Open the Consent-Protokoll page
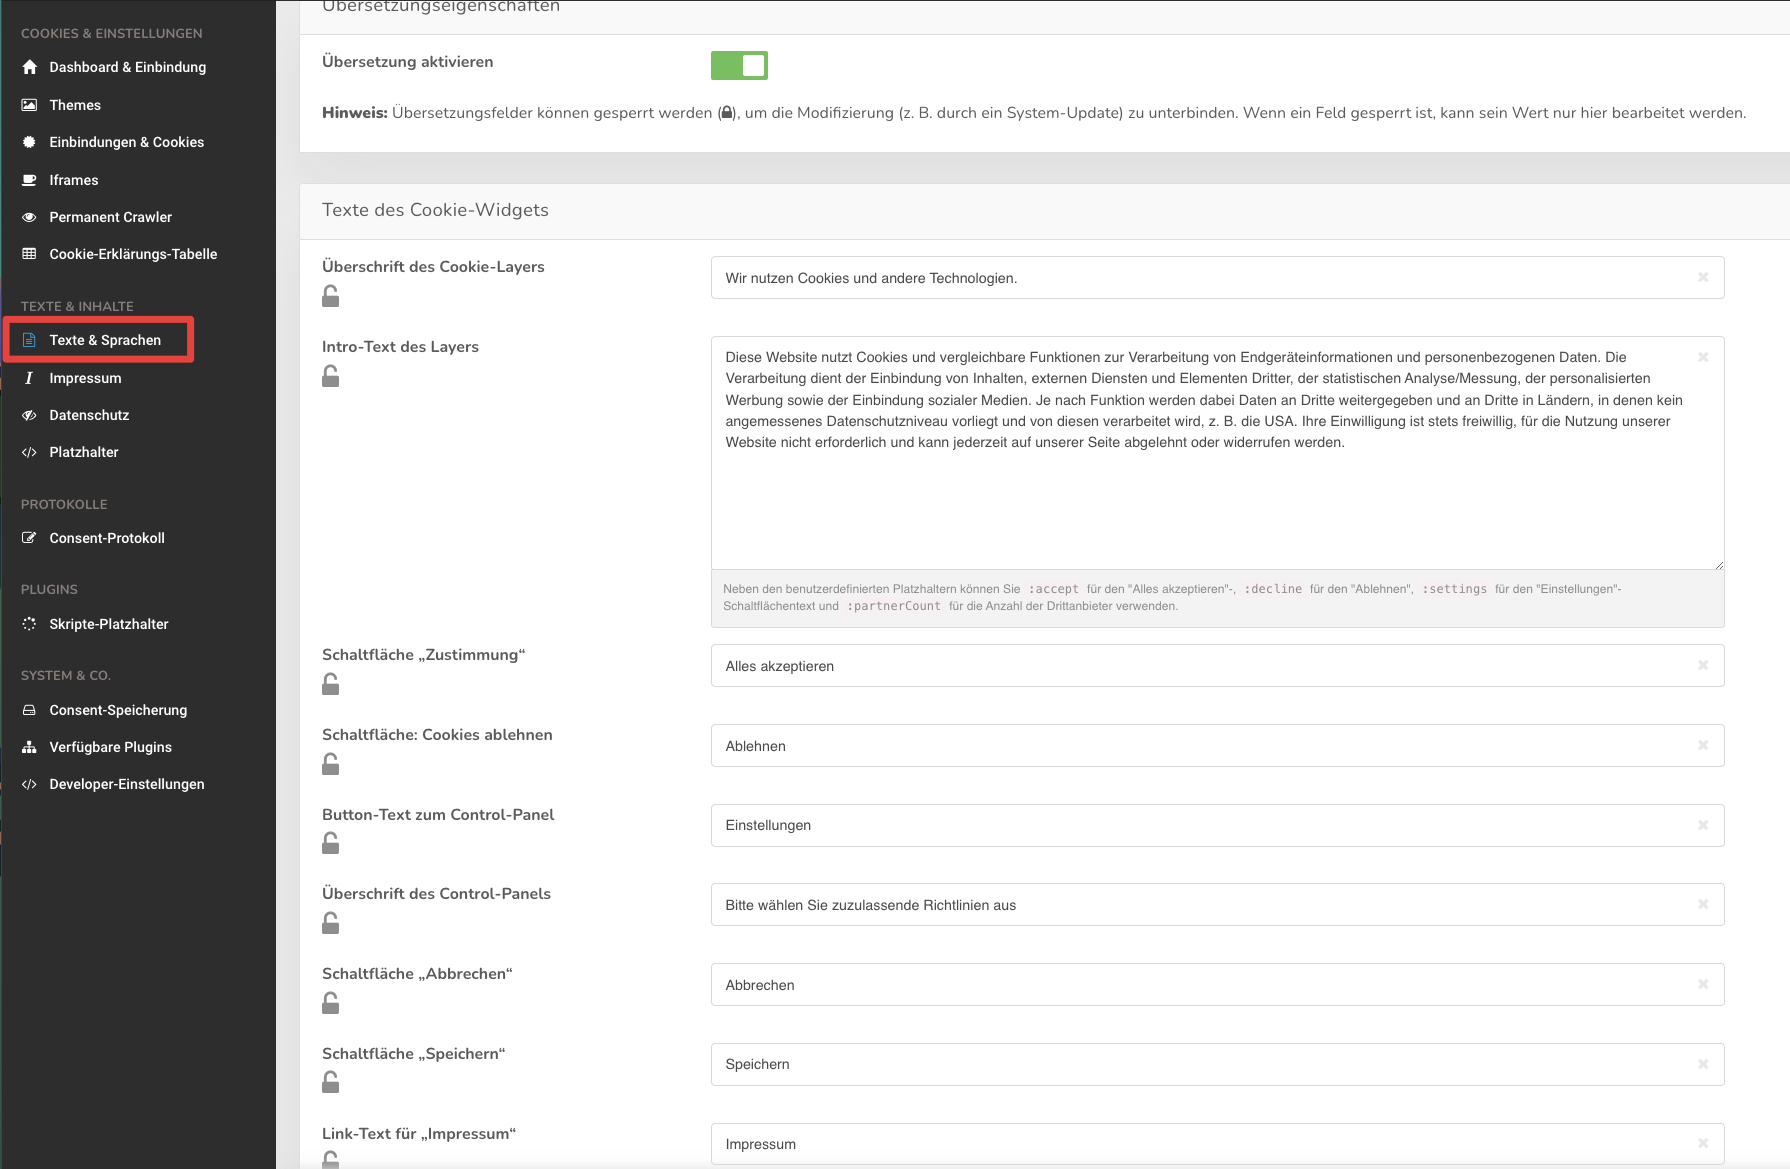This screenshot has height=1169, width=1790. pyautogui.click(x=107, y=538)
